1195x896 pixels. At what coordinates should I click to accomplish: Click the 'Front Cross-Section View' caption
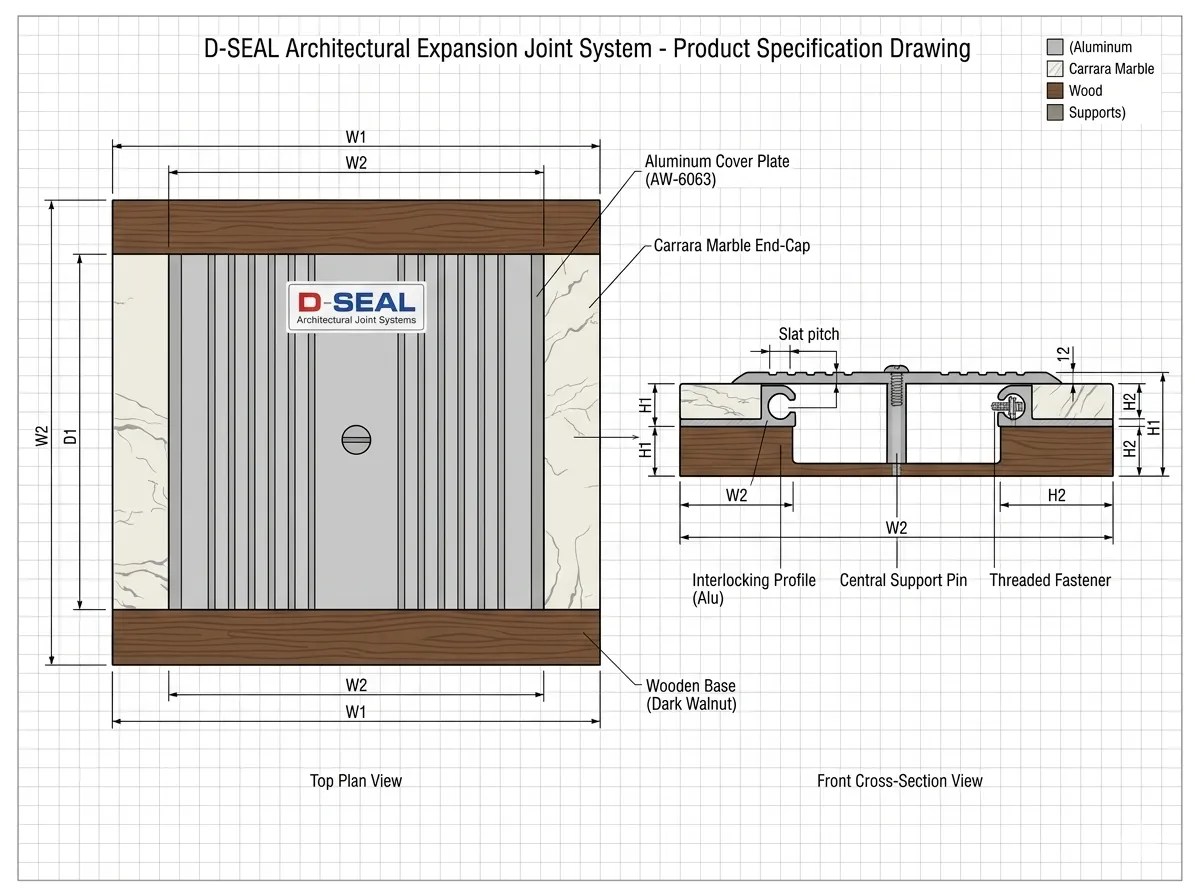point(899,781)
